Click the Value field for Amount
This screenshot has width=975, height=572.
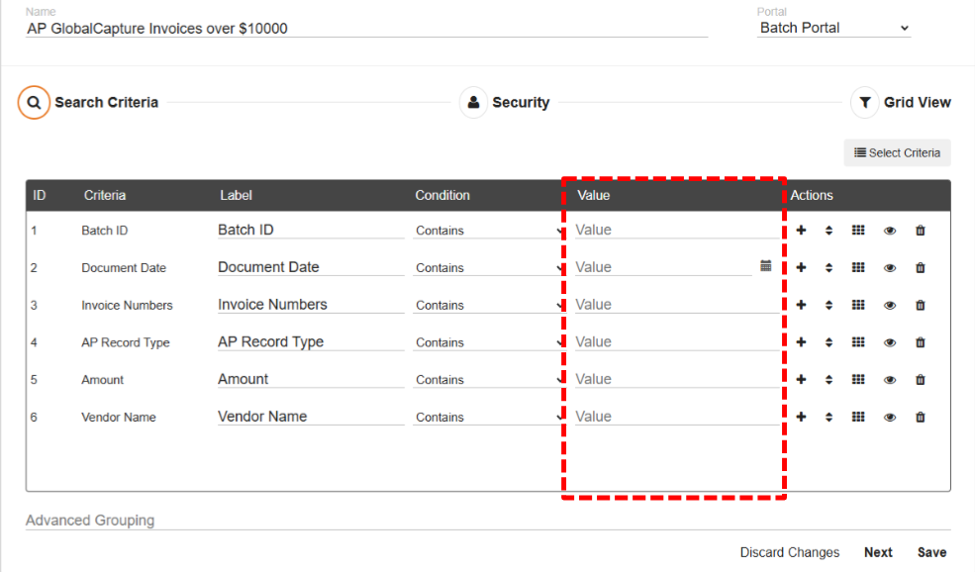[677, 379]
